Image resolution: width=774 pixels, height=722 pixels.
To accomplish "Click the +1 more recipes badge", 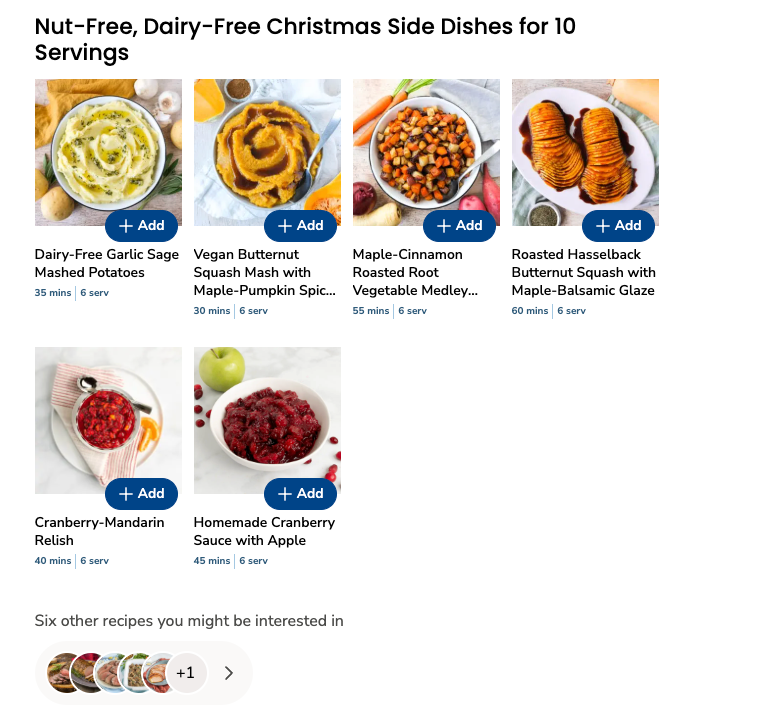I will 186,673.
